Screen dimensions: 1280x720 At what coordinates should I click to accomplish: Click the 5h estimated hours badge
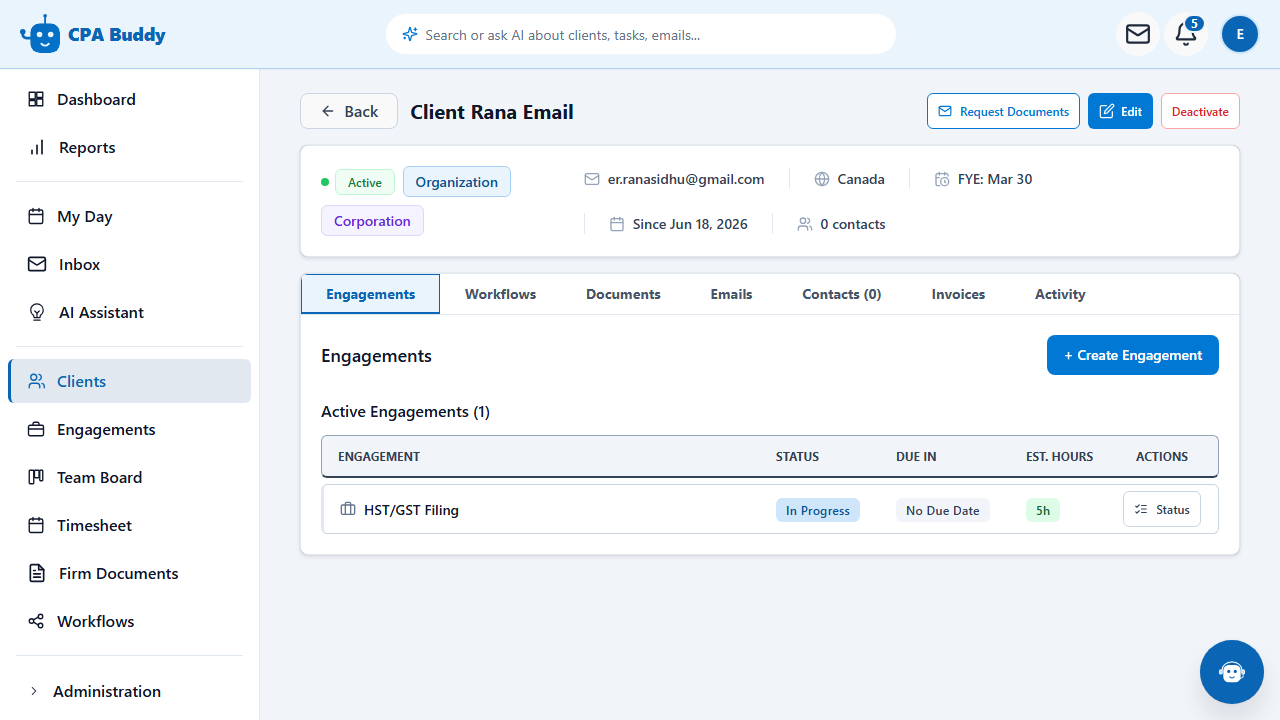pos(1043,510)
